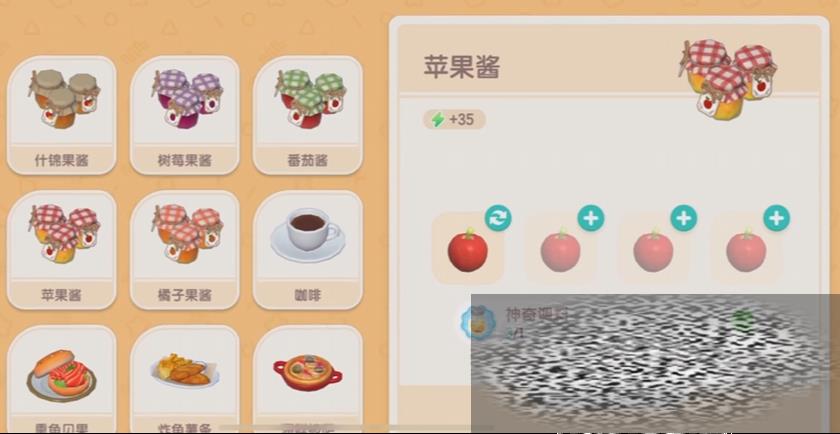Select the 什锦果酱 recipe card
The height and width of the screenshot is (434, 840).
coord(62,115)
